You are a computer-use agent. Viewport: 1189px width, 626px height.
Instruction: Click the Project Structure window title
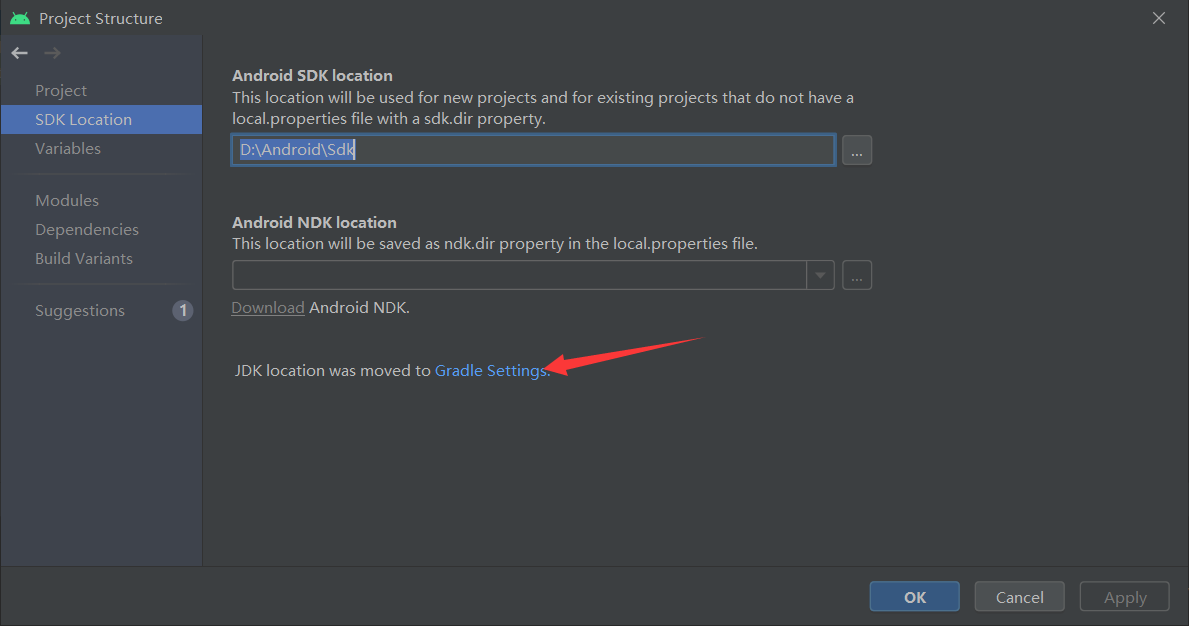click(x=101, y=18)
